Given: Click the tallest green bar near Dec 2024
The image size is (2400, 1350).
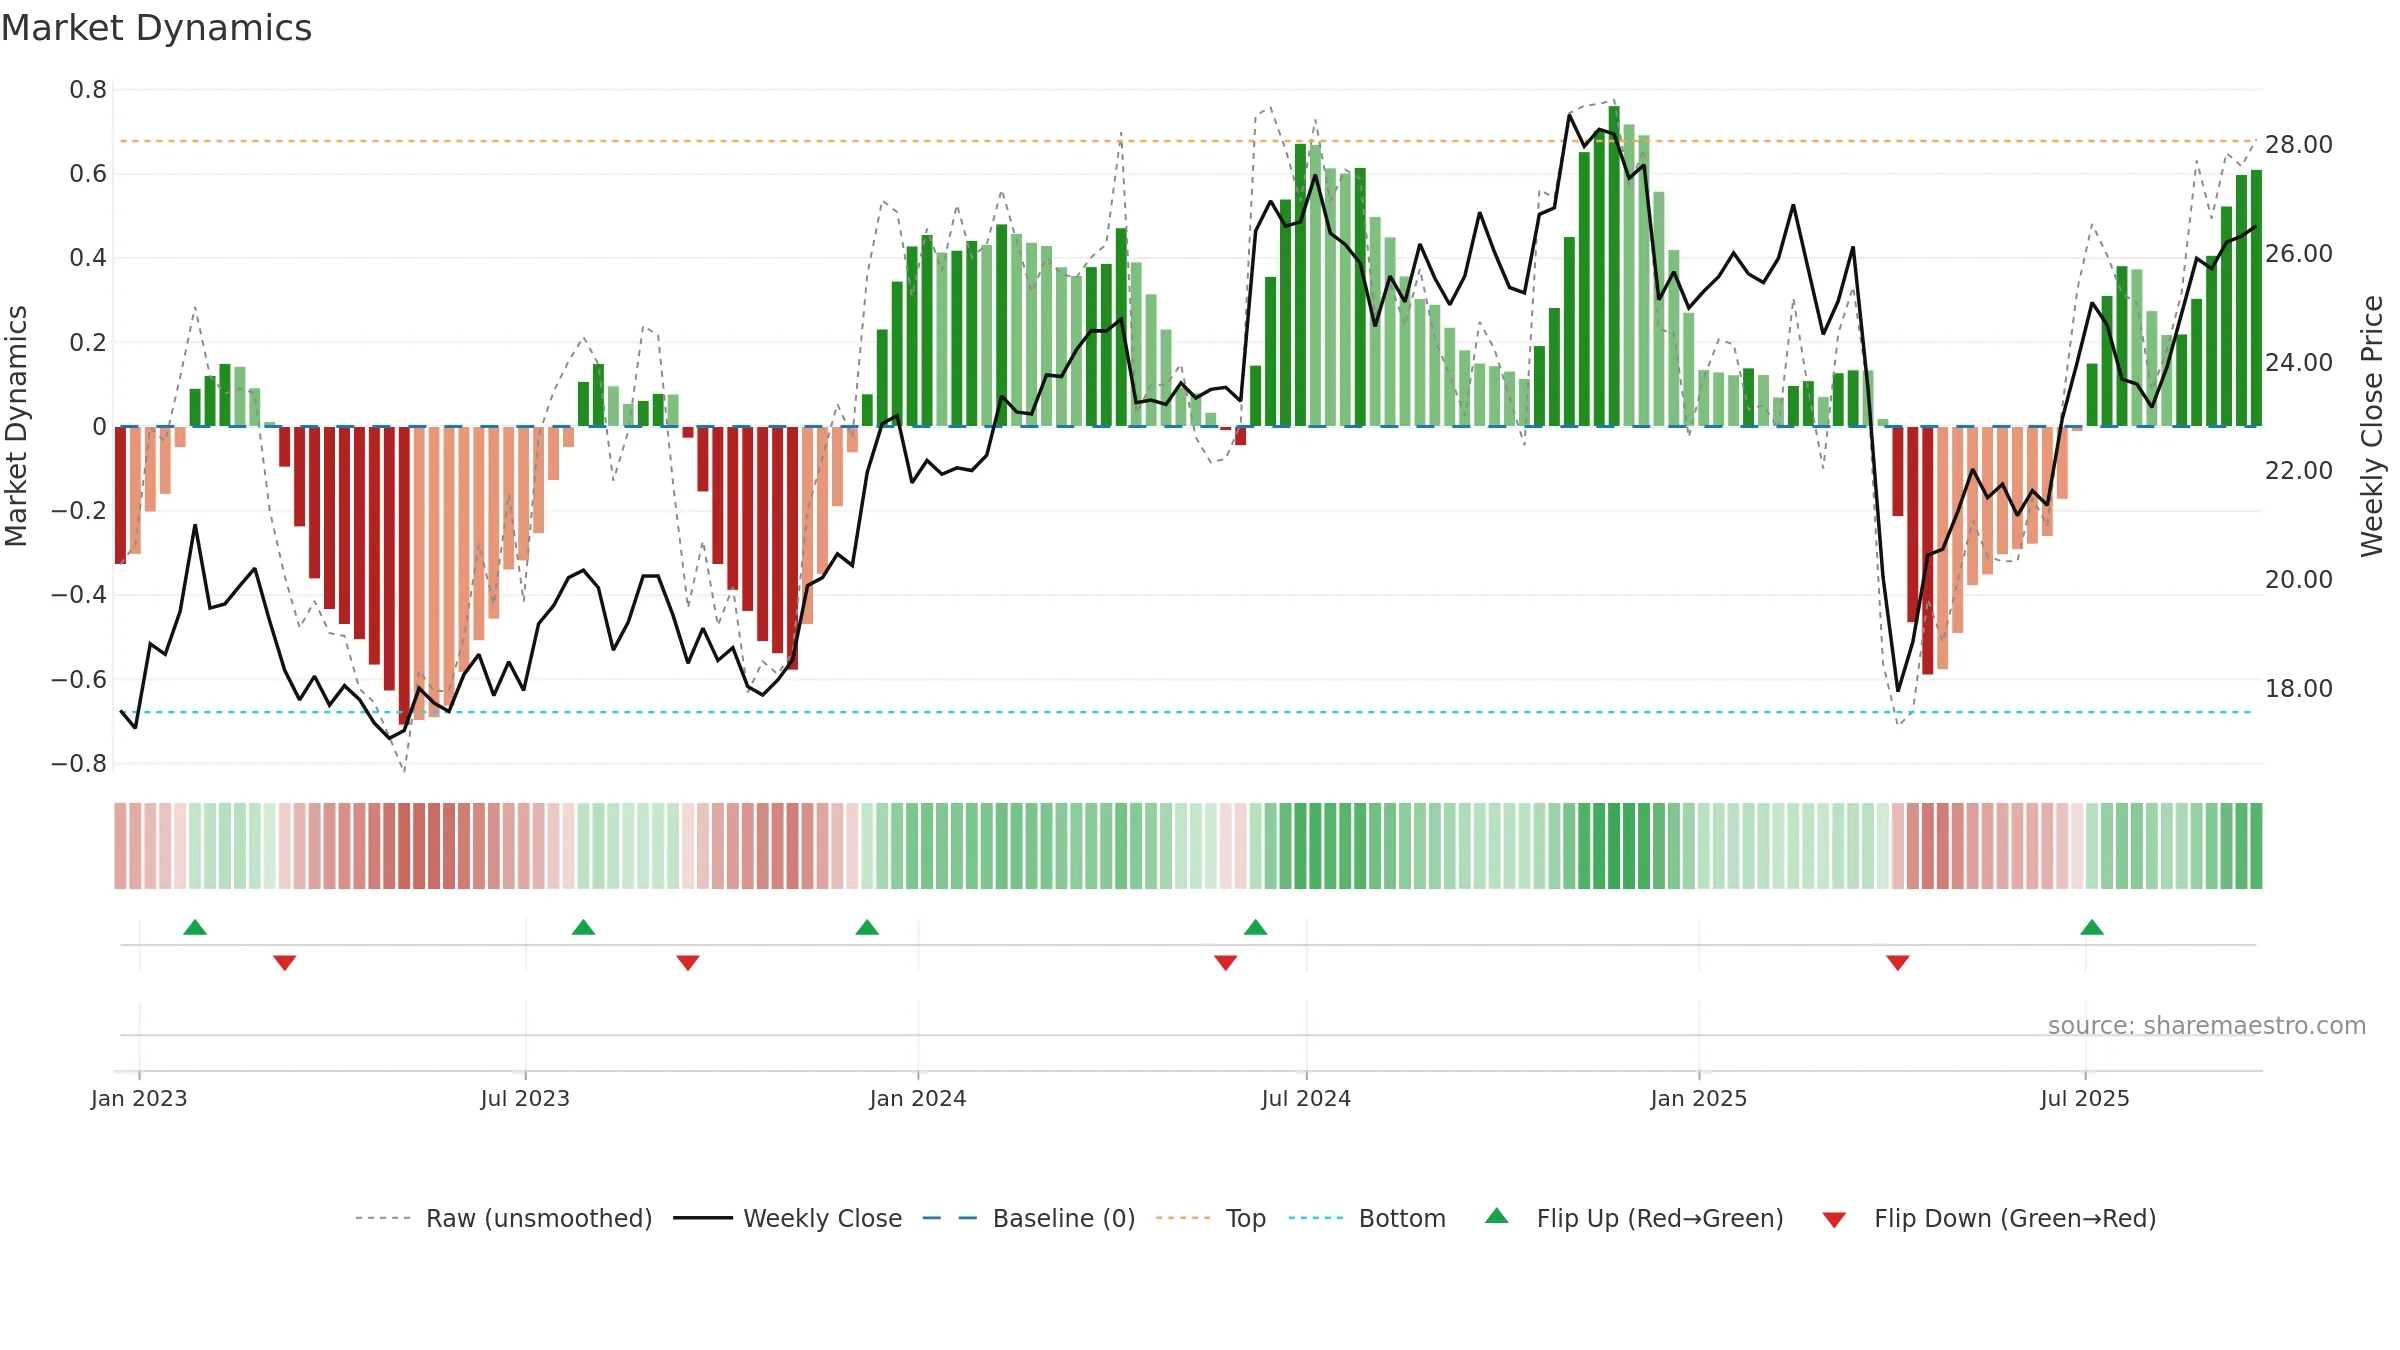Looking at the screenshot, I should click(x=1614, y=266).
